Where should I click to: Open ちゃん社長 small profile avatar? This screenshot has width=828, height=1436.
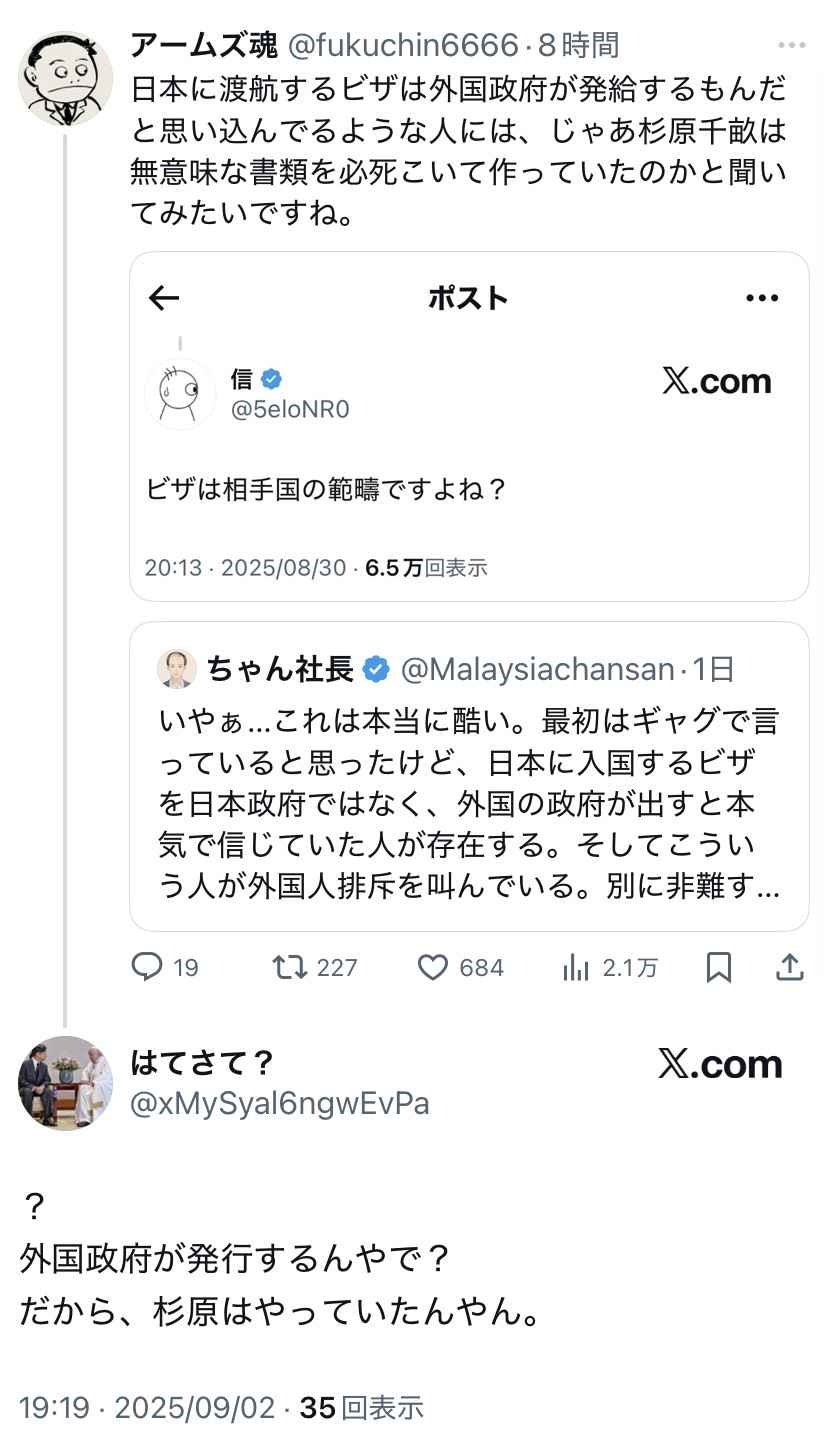[177, 669]
